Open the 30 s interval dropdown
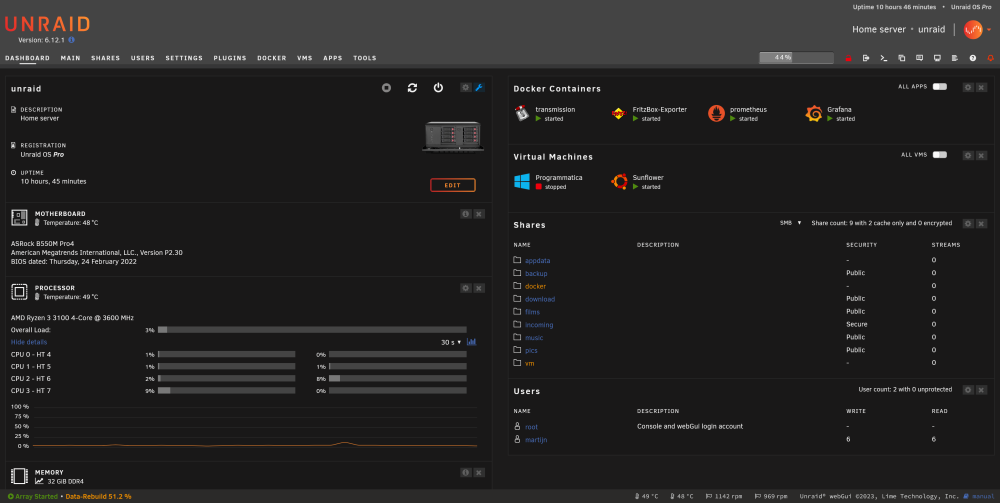 [x=451, y=342]
